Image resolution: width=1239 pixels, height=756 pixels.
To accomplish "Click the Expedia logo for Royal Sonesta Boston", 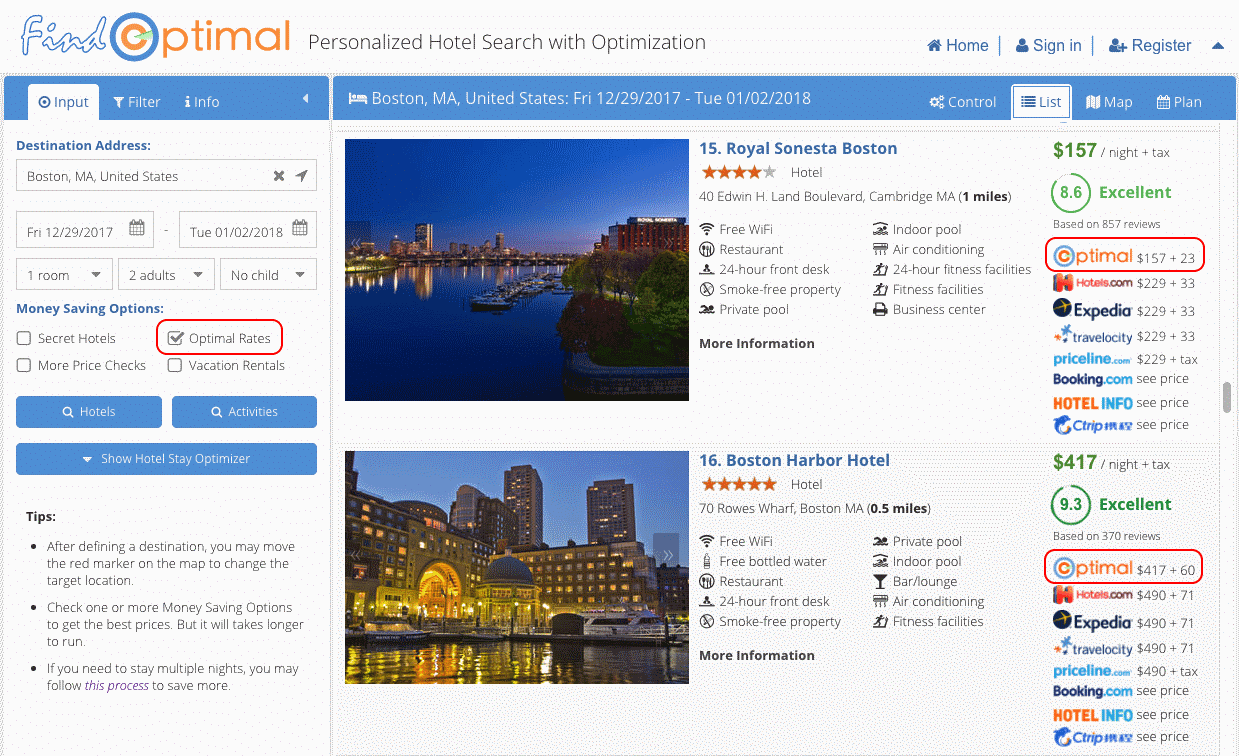I will tap(1093, 310).
